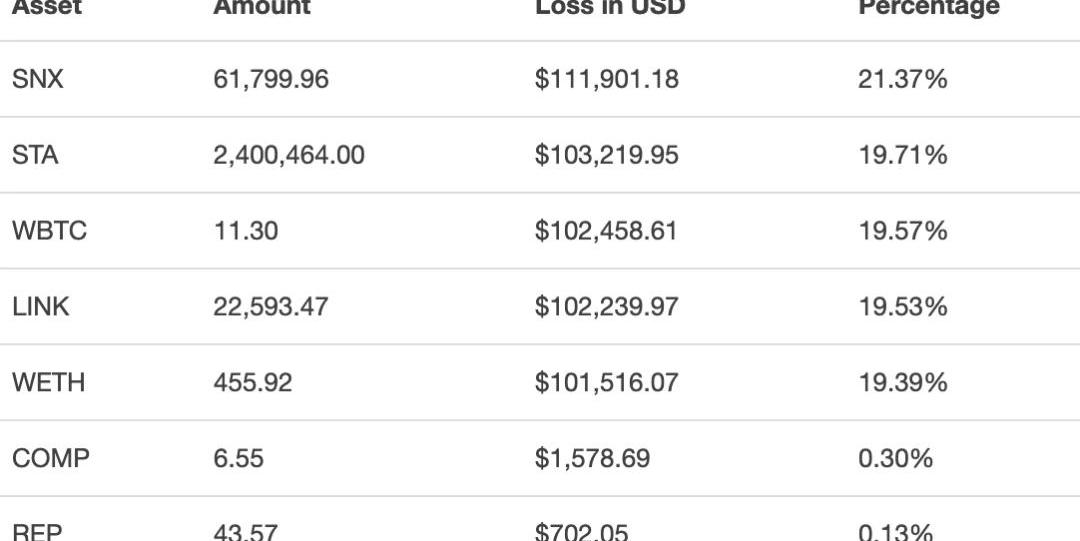Screen dimensions: 1080x541
Task: Click the 21.37% percentage cell
Action: pos(902,80)
